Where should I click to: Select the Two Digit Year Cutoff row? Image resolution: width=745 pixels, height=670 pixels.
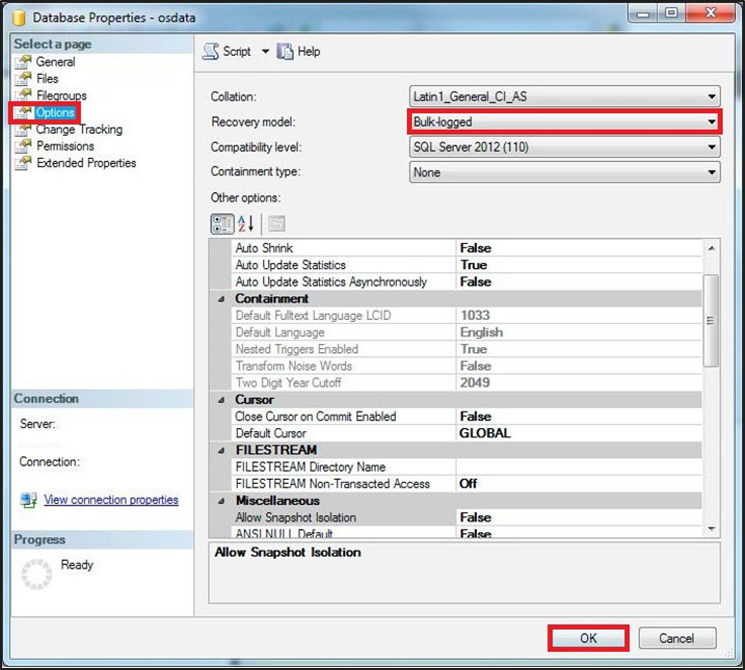[x=467, y=383]
